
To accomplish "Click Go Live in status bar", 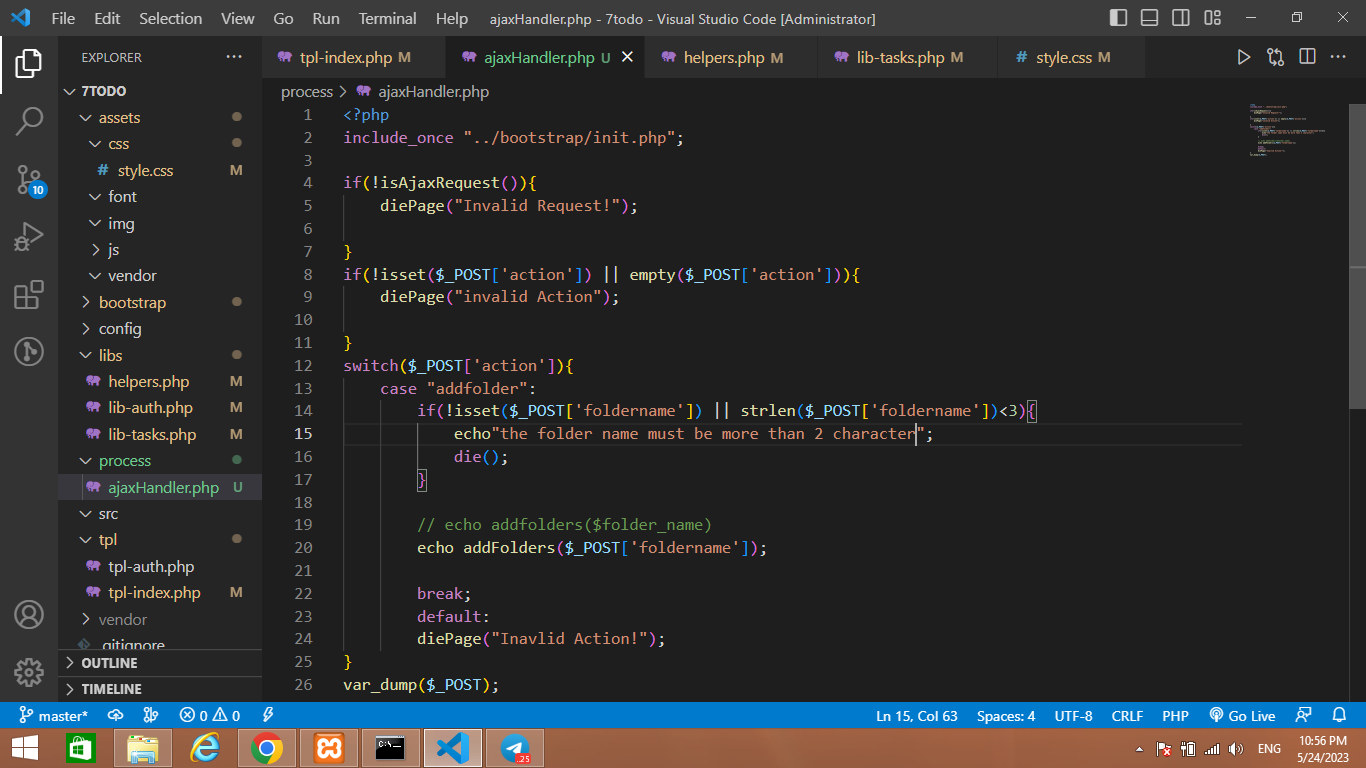I will (1243, 715).
